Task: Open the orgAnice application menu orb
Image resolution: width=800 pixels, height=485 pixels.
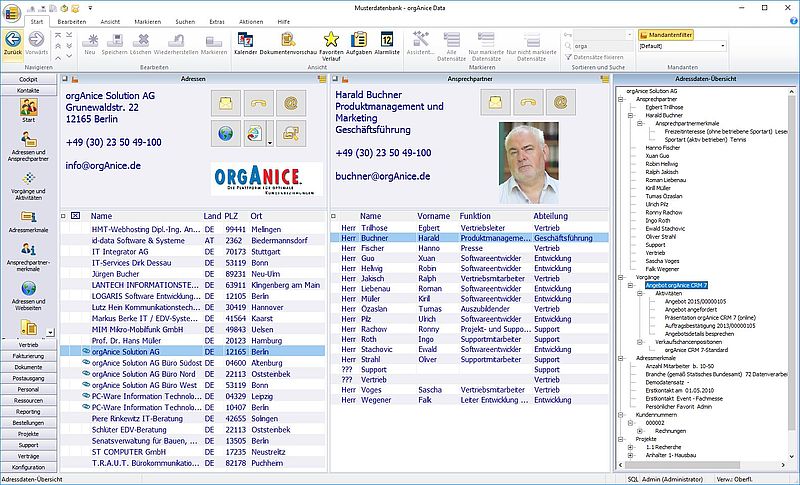Action: pyautogui.click(x=11, y=13)
